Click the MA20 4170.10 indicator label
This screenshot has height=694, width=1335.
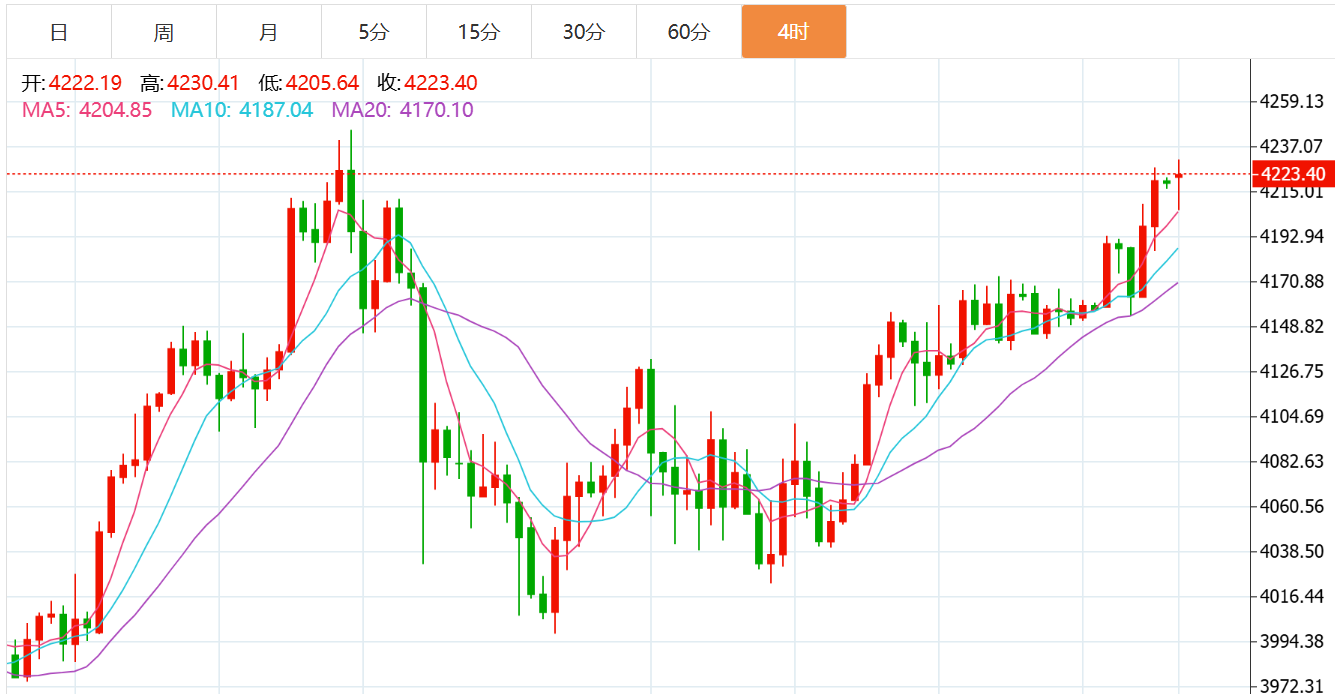(x=403, y=110)
